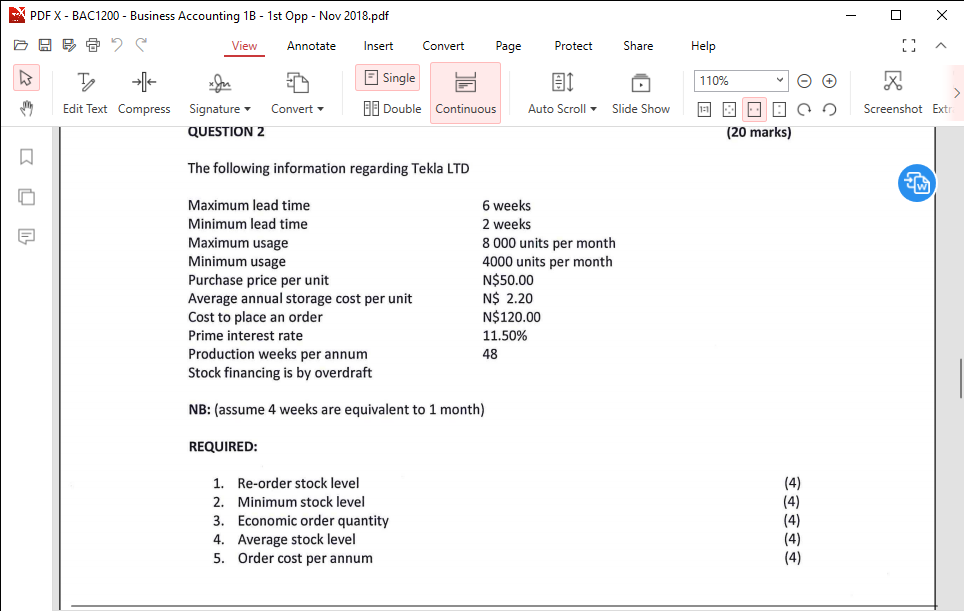Click the 'Re-order stock level' list item

[x=298, y=483]
